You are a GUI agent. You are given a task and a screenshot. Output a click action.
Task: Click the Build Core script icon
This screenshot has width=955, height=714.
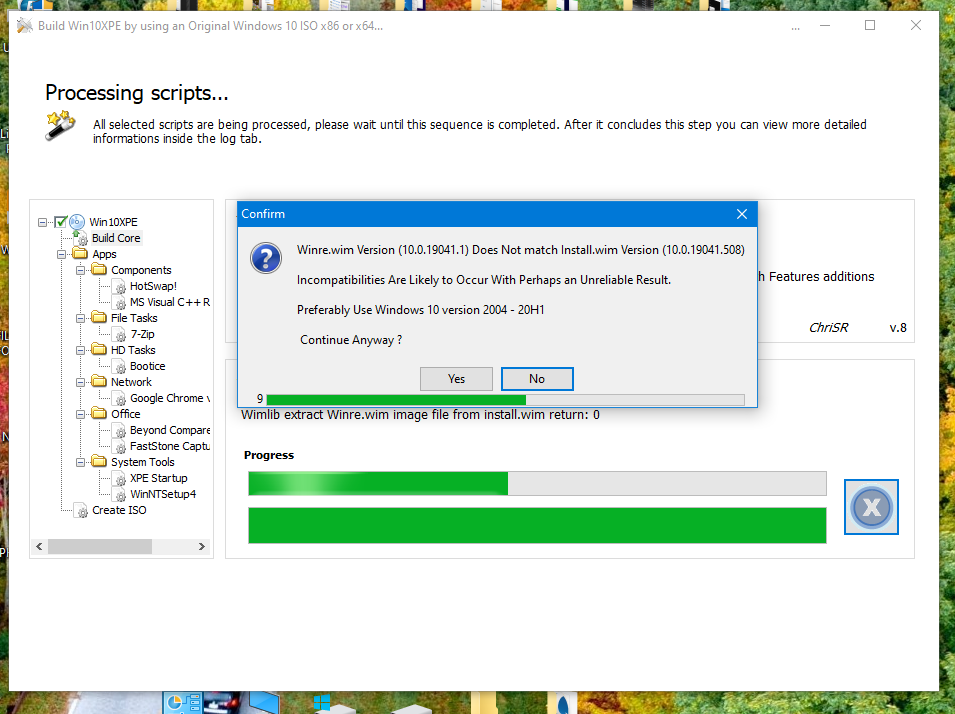point(80,238)
